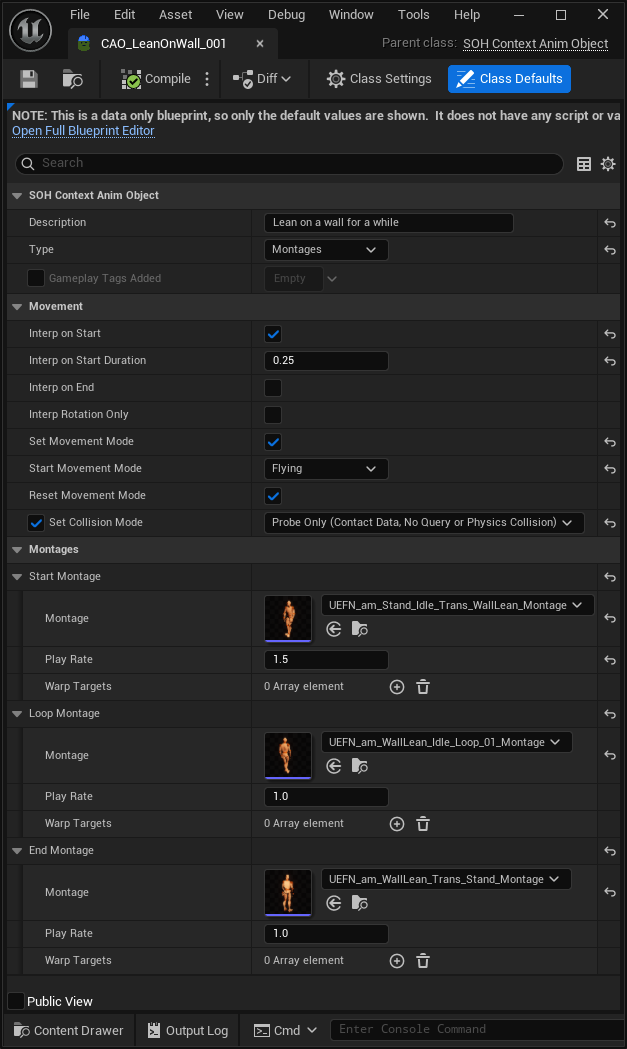The width and height of the screenshot is (627, 1049).
Task: Enable the Interp on End checkbox
Action: [x=273, y=388]
